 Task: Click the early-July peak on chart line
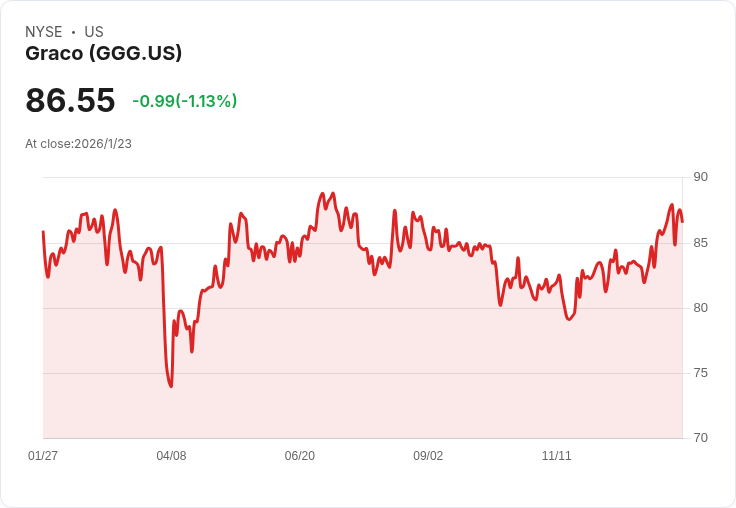coord(322,193)
